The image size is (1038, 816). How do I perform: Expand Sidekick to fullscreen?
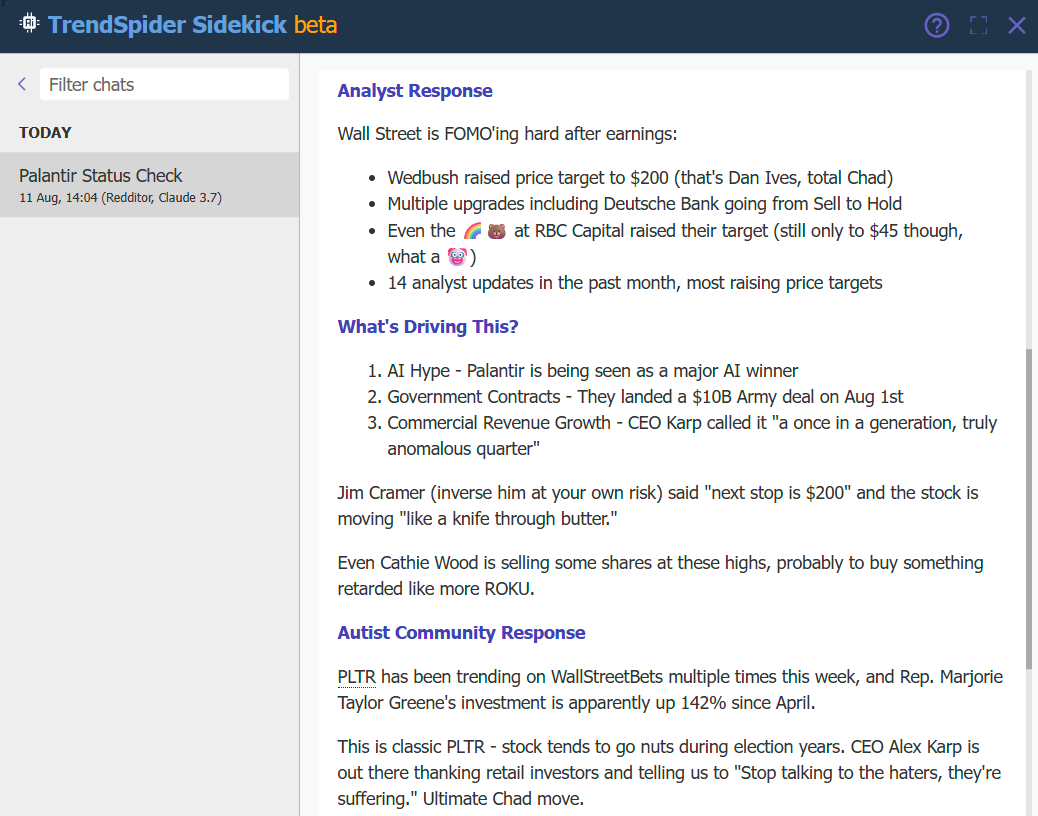(978, 25)
